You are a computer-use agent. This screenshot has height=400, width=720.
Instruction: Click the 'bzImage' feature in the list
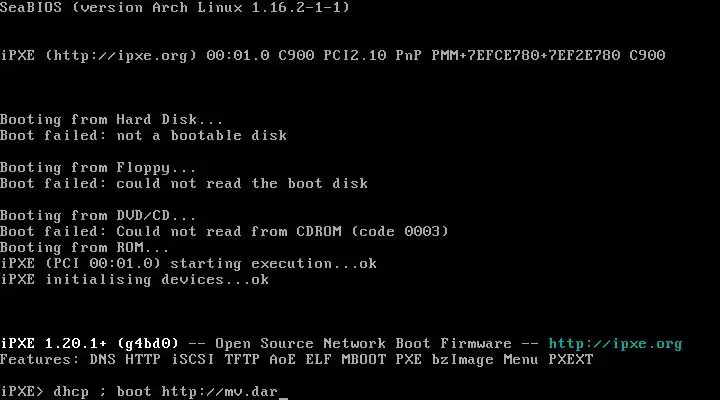[462, 360]
